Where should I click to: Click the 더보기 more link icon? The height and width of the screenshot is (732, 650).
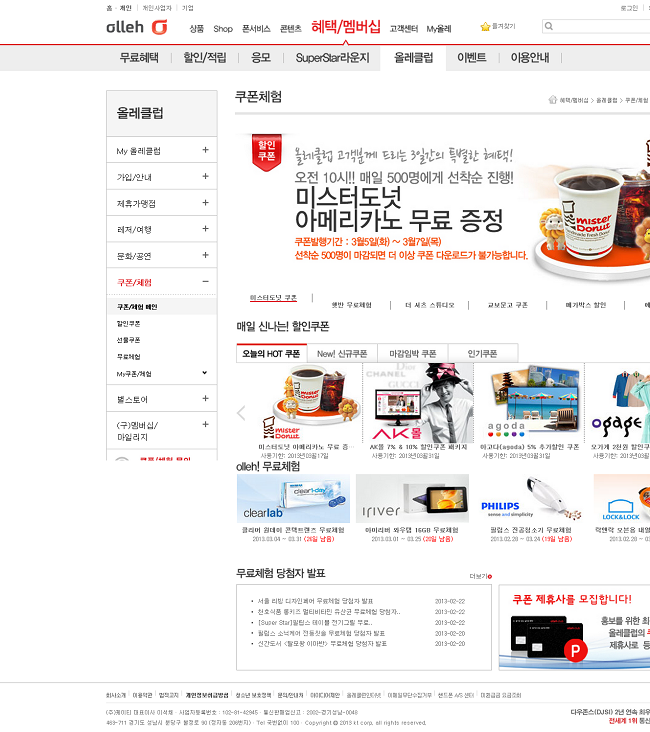tap(489, 577)
